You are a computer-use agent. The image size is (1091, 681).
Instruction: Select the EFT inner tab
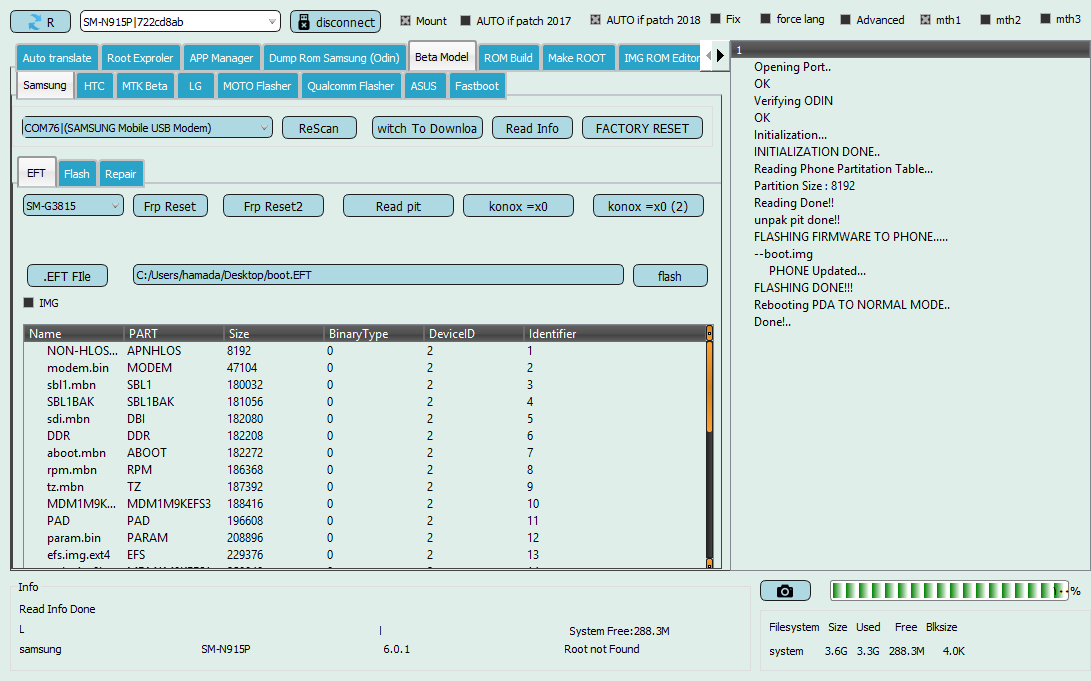[x=36, y=173]
